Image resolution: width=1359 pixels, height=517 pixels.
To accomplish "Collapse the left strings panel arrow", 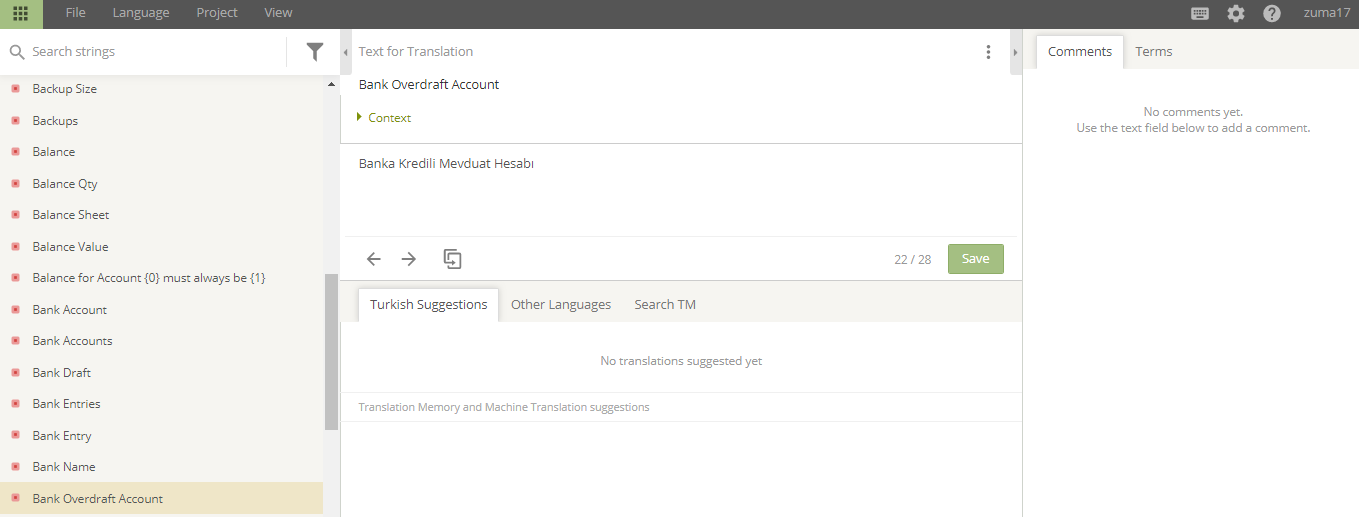I will pos(346,52).
